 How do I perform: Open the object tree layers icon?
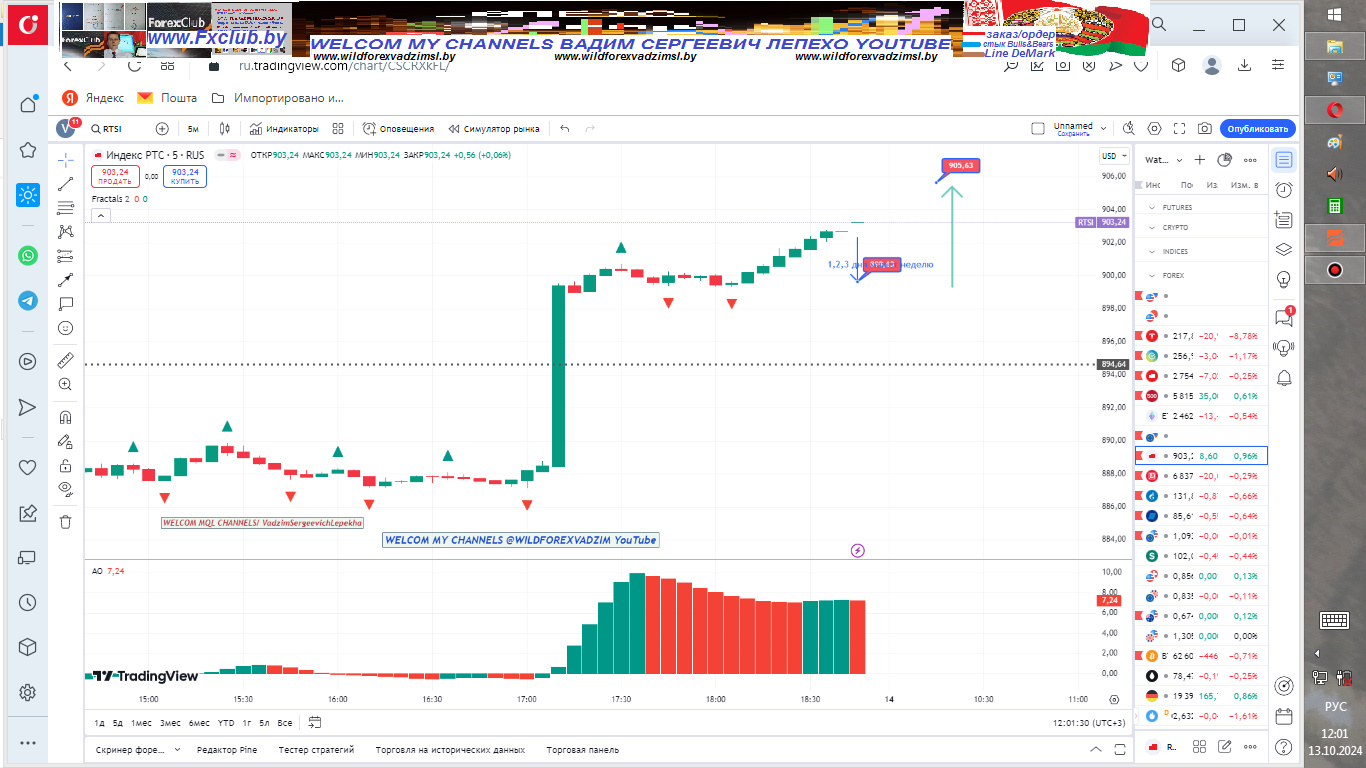1284,250
